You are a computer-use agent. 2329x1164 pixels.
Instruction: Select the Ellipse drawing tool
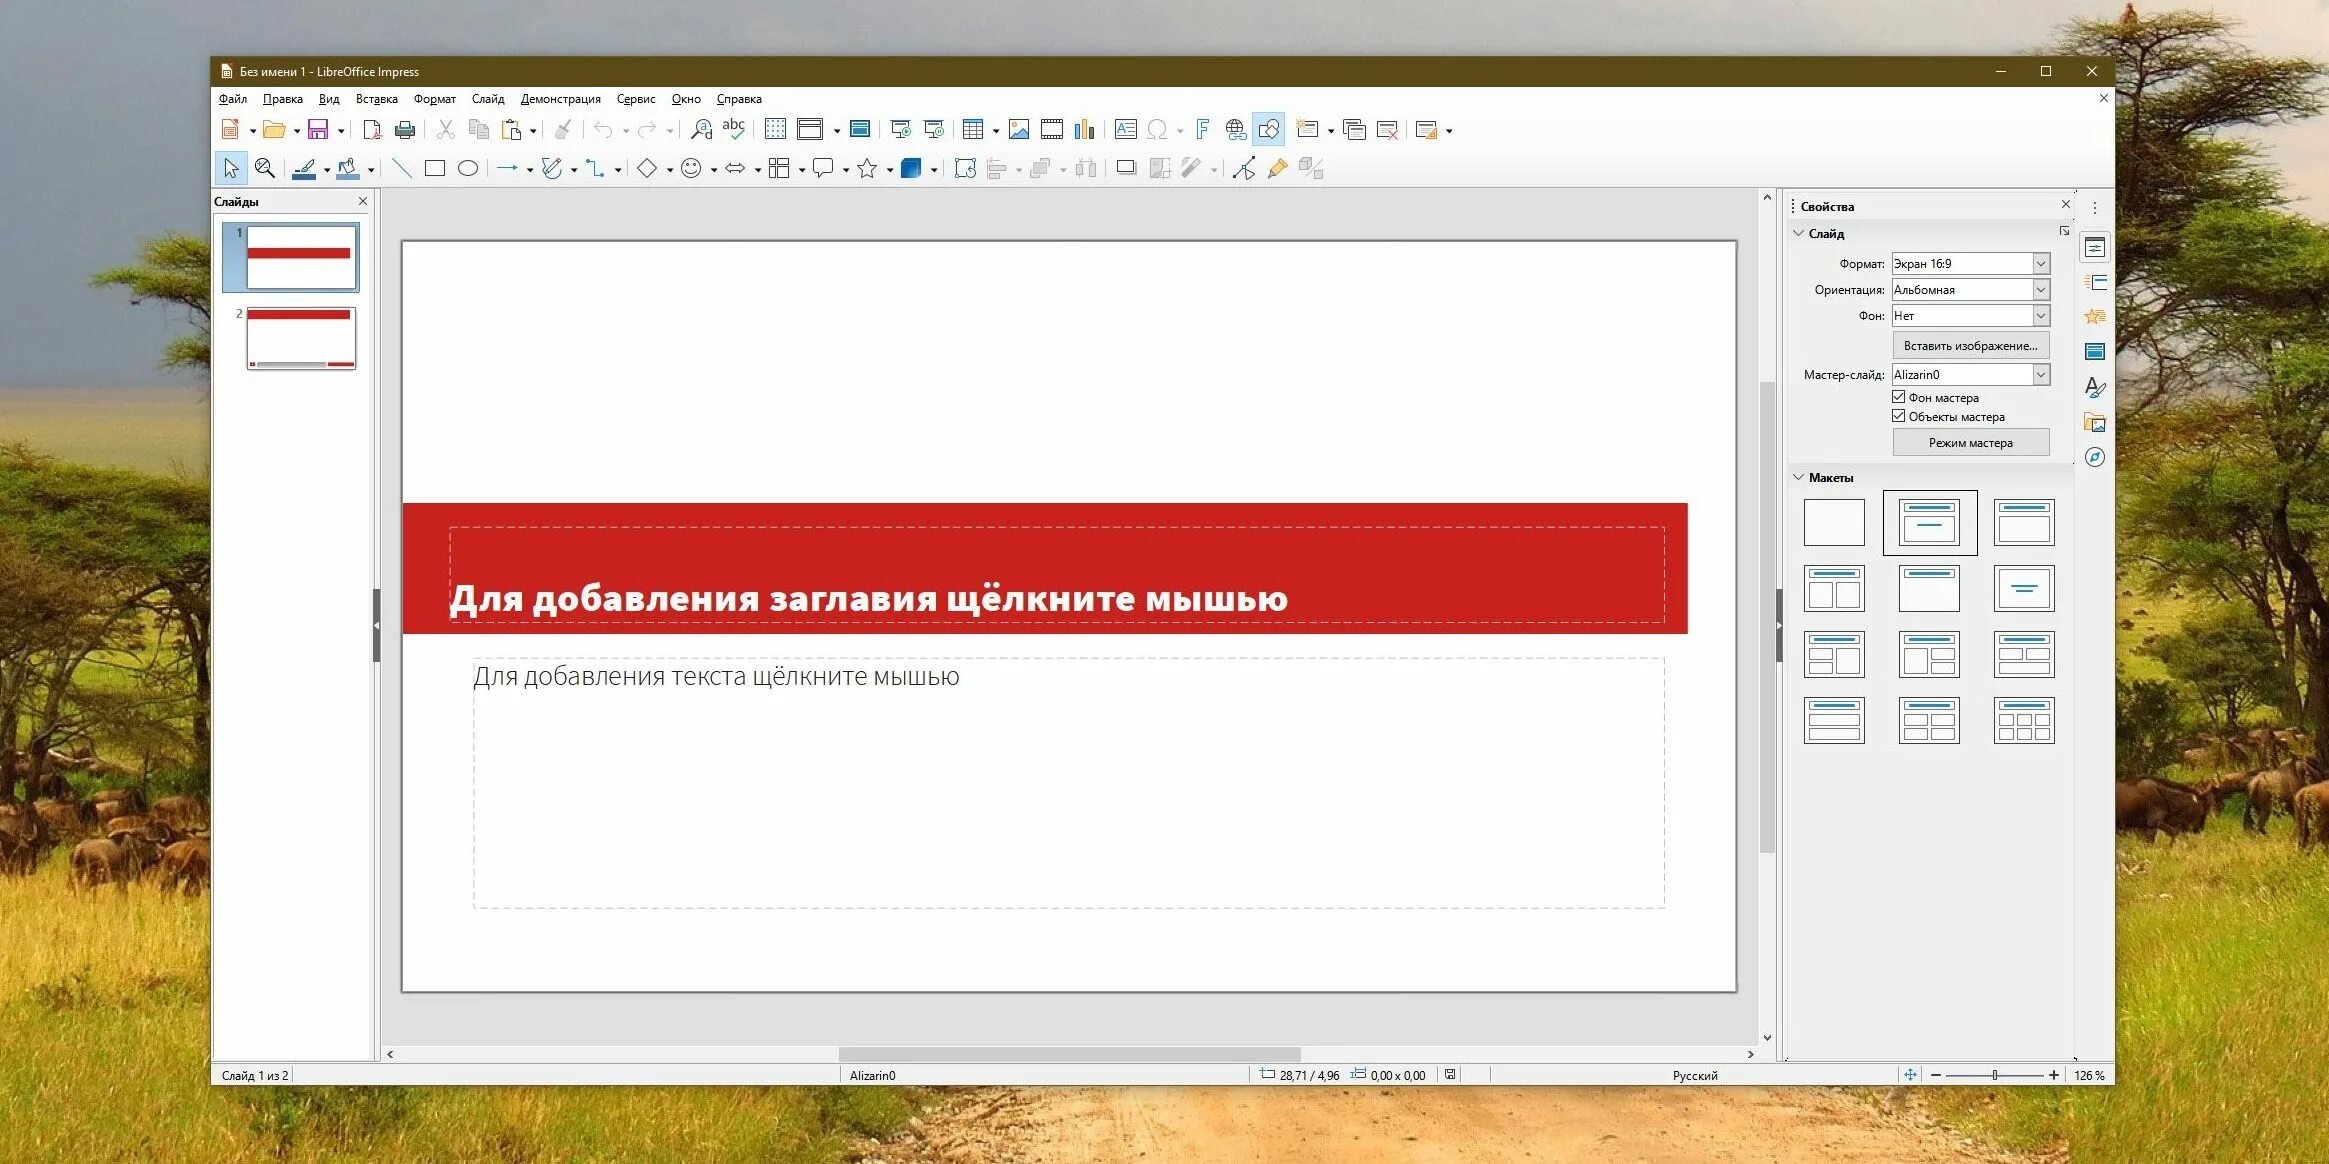coord(467,168)
